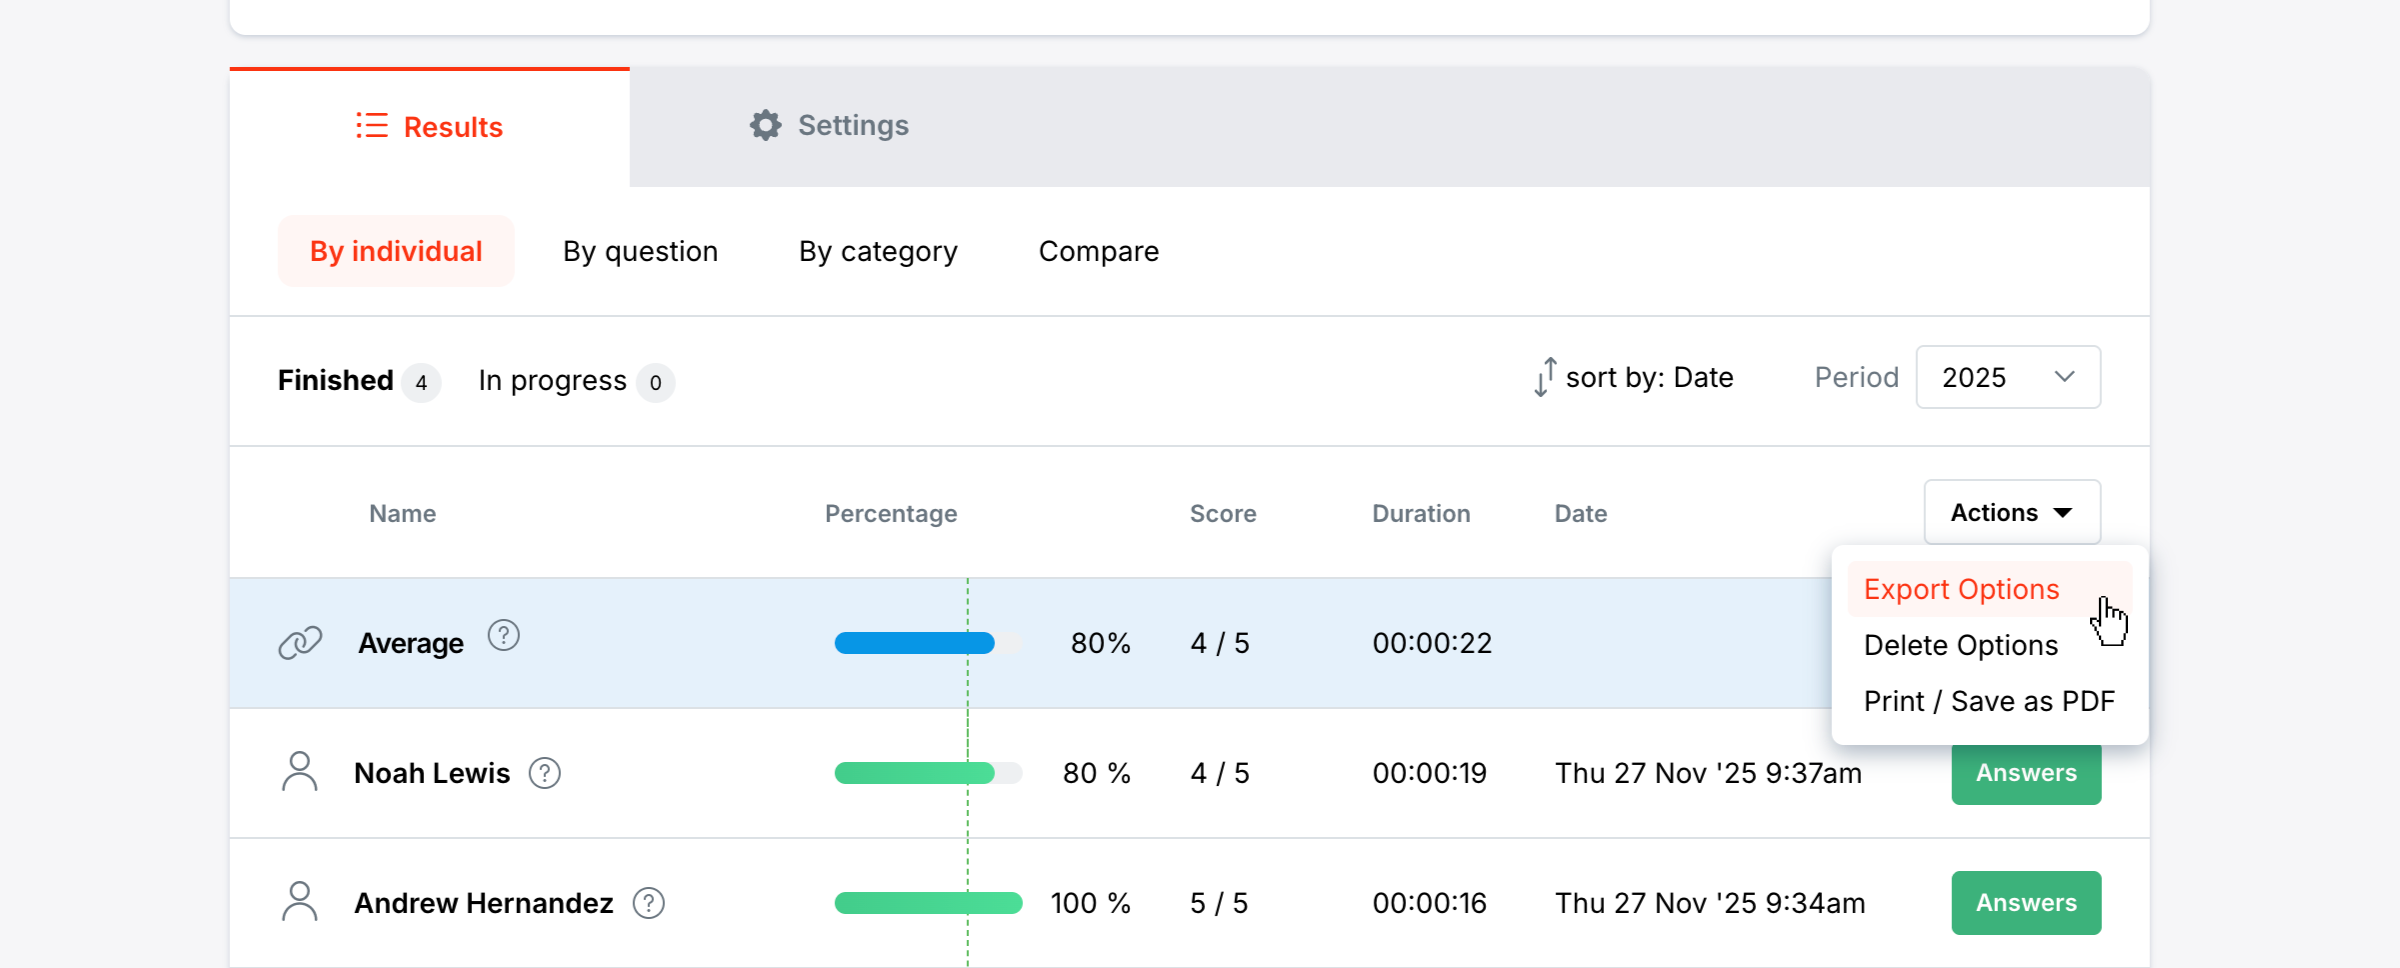Image resolution: width=2400 pixels, height=968 pixels.
Task: Click Noah Lewis's green percentage bar
Action: (914, 773)
